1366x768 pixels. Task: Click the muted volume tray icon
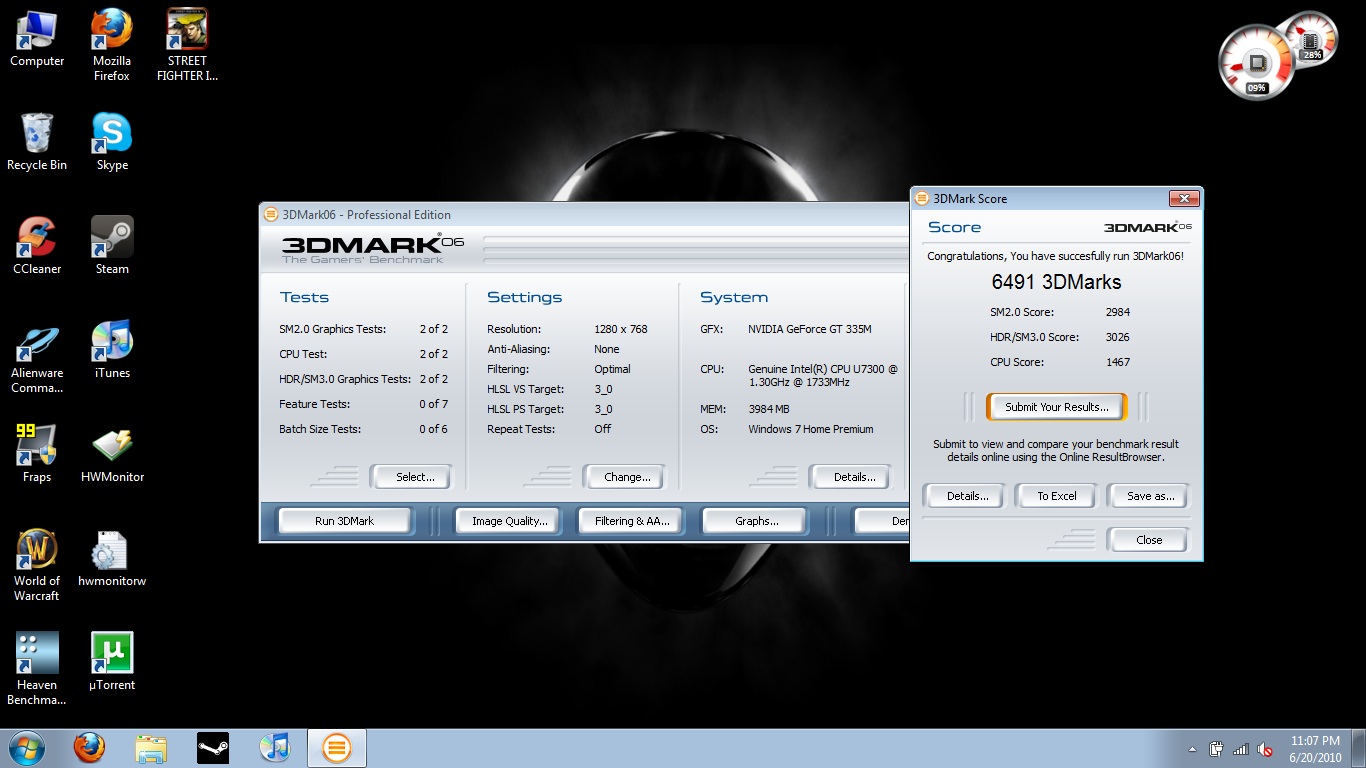[x=1265, y=749]
